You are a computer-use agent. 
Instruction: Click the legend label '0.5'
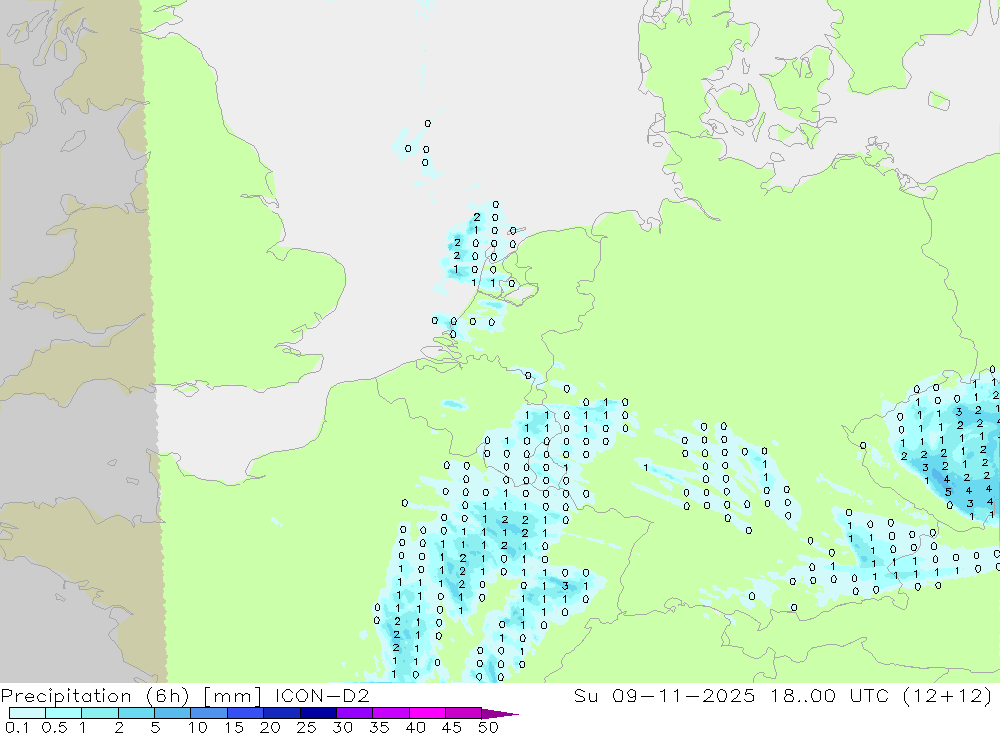(54, 727)
